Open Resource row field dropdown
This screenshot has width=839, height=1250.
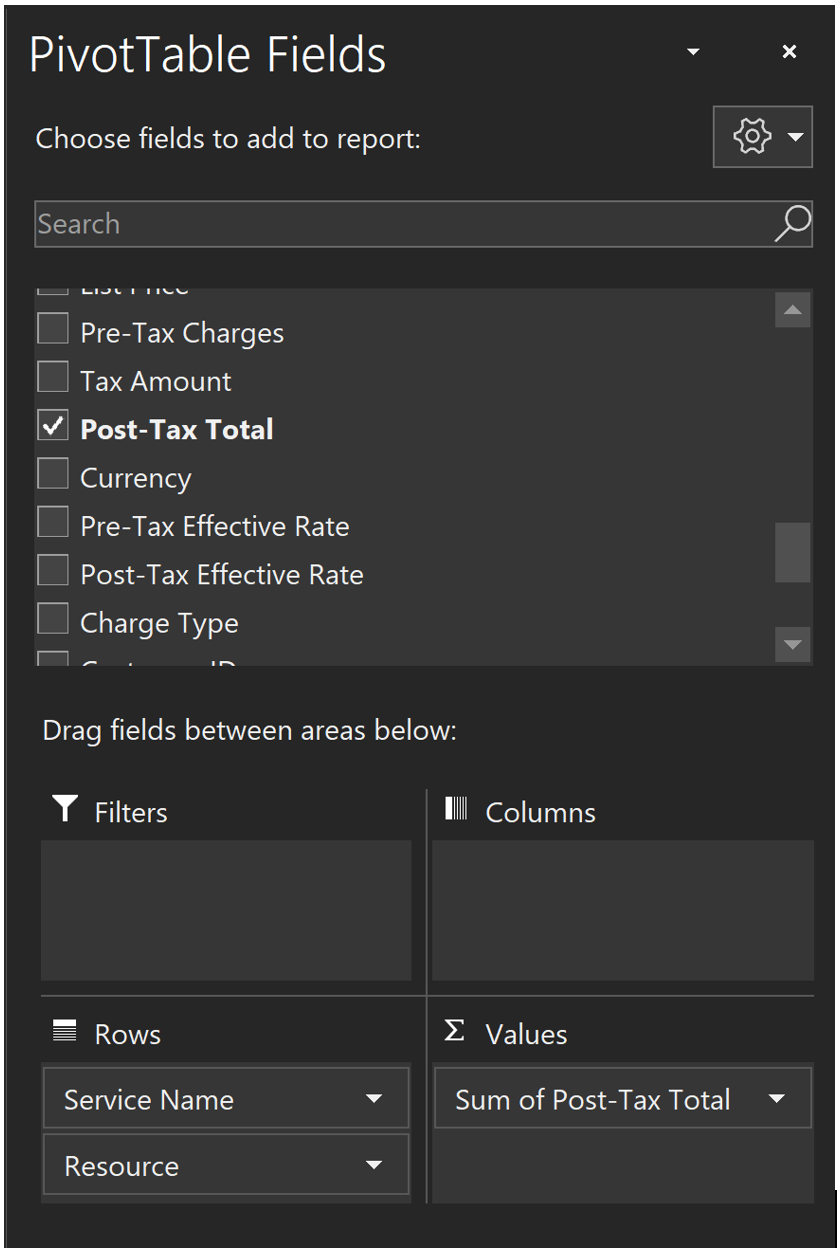(374, 1165)
